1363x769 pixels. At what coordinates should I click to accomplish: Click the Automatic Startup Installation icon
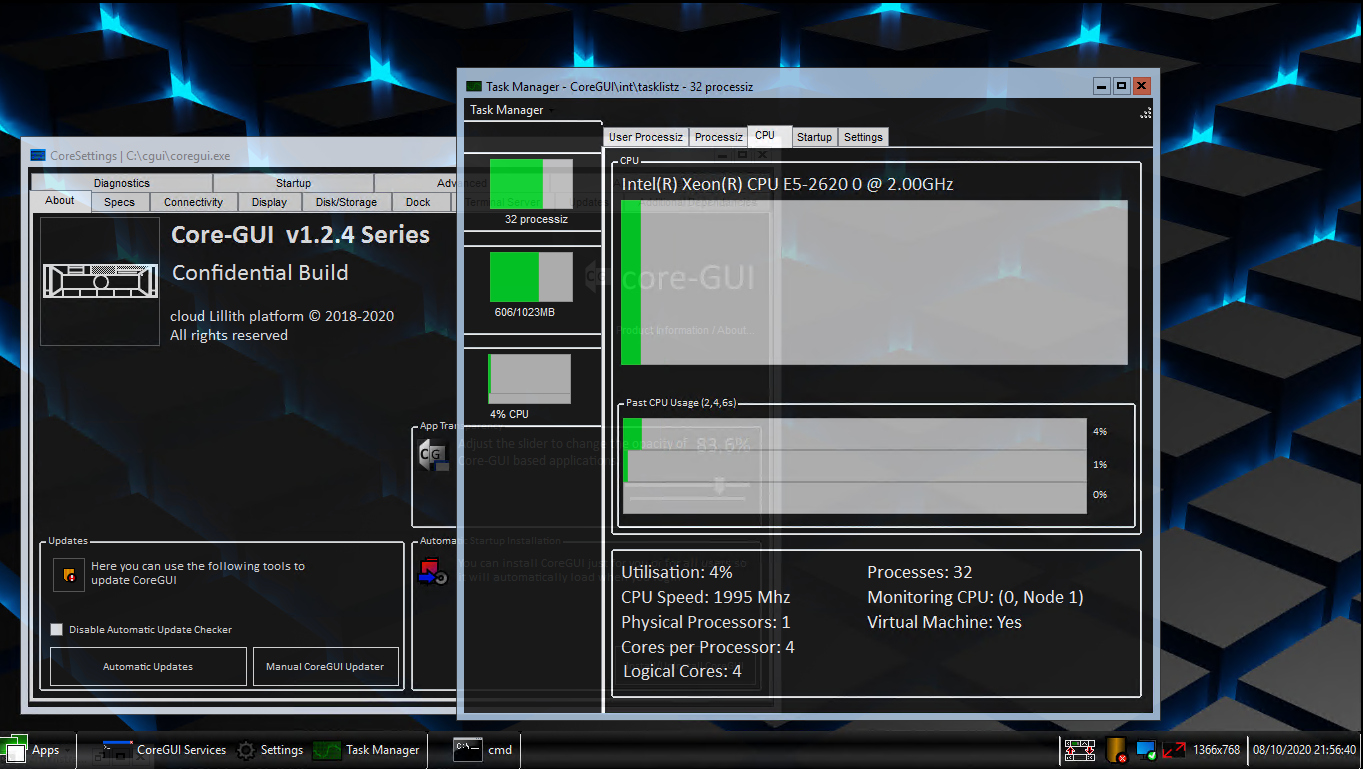pos(433,573)
